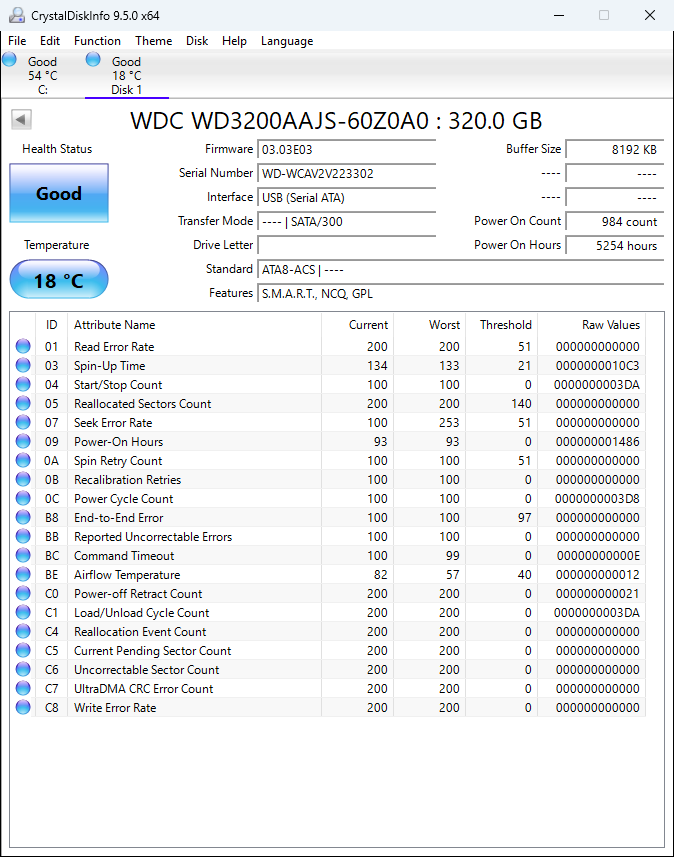Click the Buffer Size value 8192 KB
This screenshot has width=674, height=857.
[614, 150]
